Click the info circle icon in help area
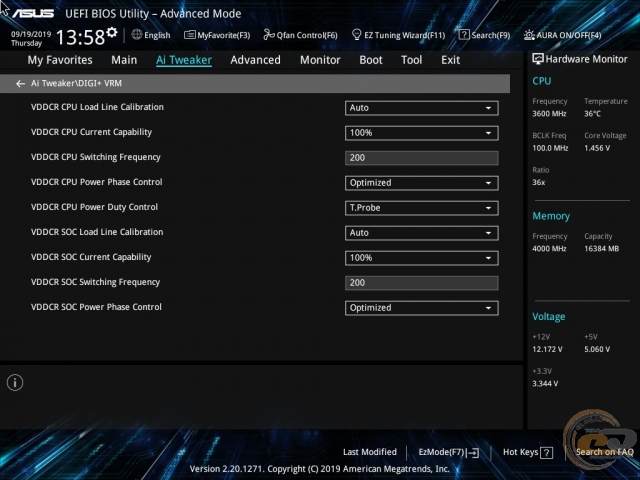This screenshot has width=640, height=480. coord(15,383)
